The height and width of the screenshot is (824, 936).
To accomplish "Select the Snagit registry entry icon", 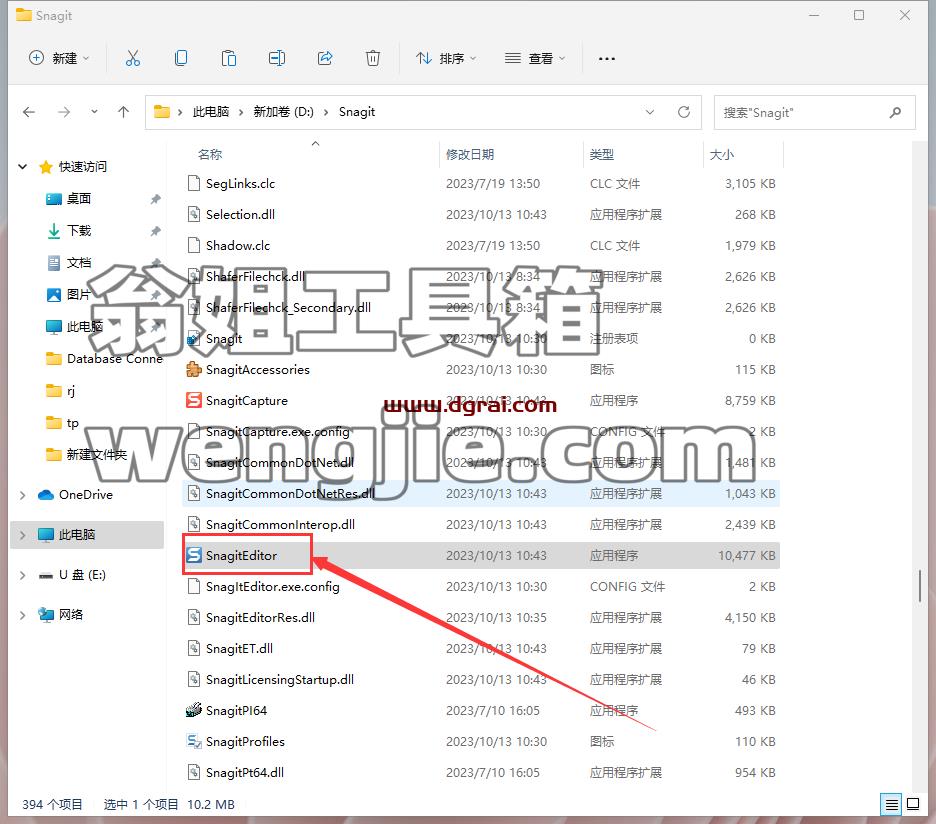I will point(194,339).
